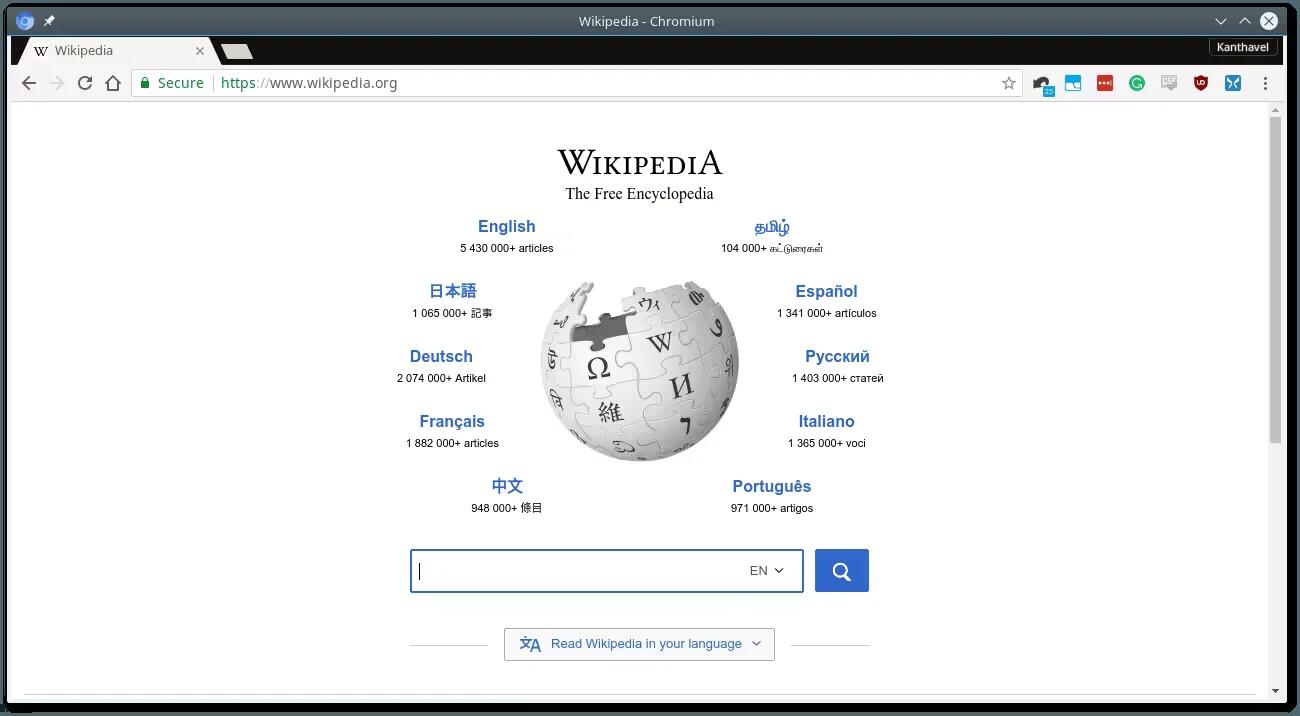1300x716 pixels.
Task: Open the blue butterfly-logo extension icon
Action: [x=1233, y=83]
